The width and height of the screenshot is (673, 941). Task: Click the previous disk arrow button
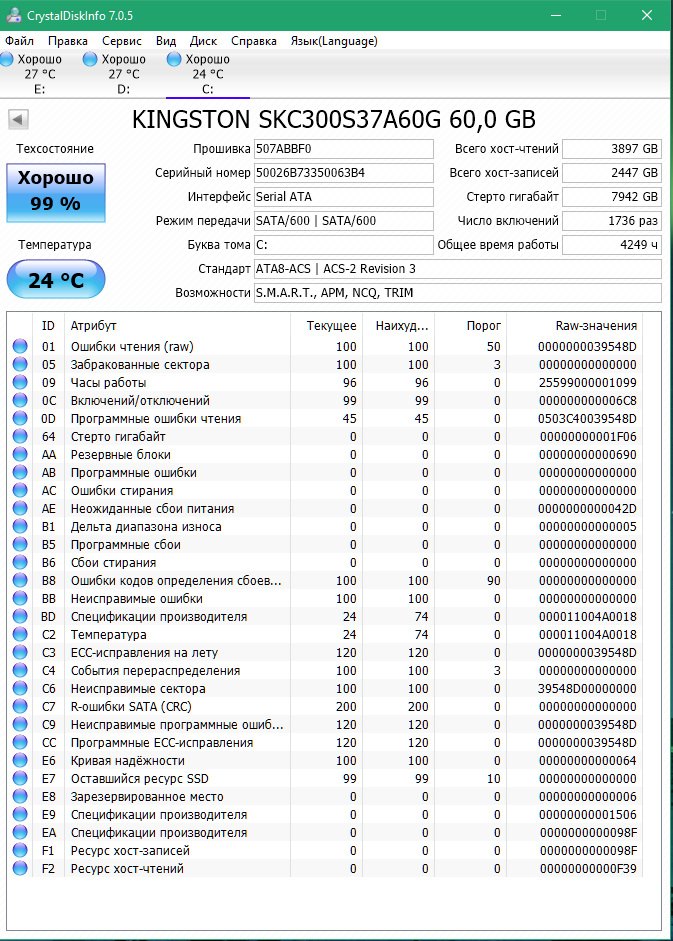18,119
